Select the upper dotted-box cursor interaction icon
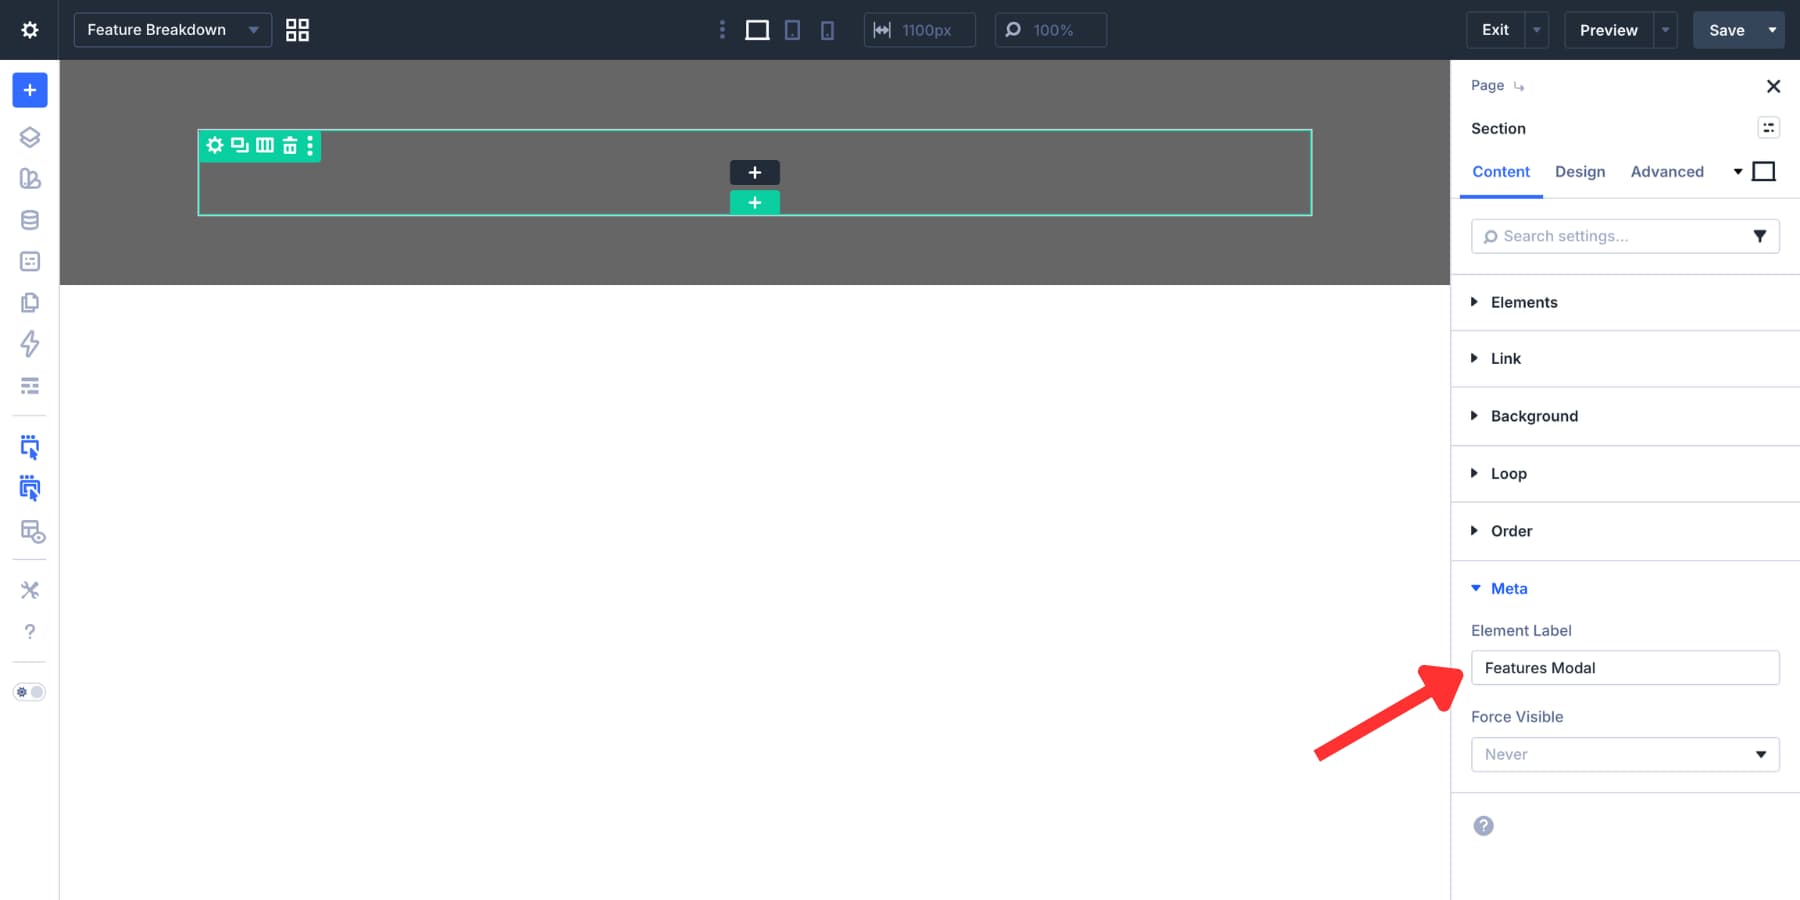Image resolution: width=1800 pixels, height=900 pixels. [30, 447]
